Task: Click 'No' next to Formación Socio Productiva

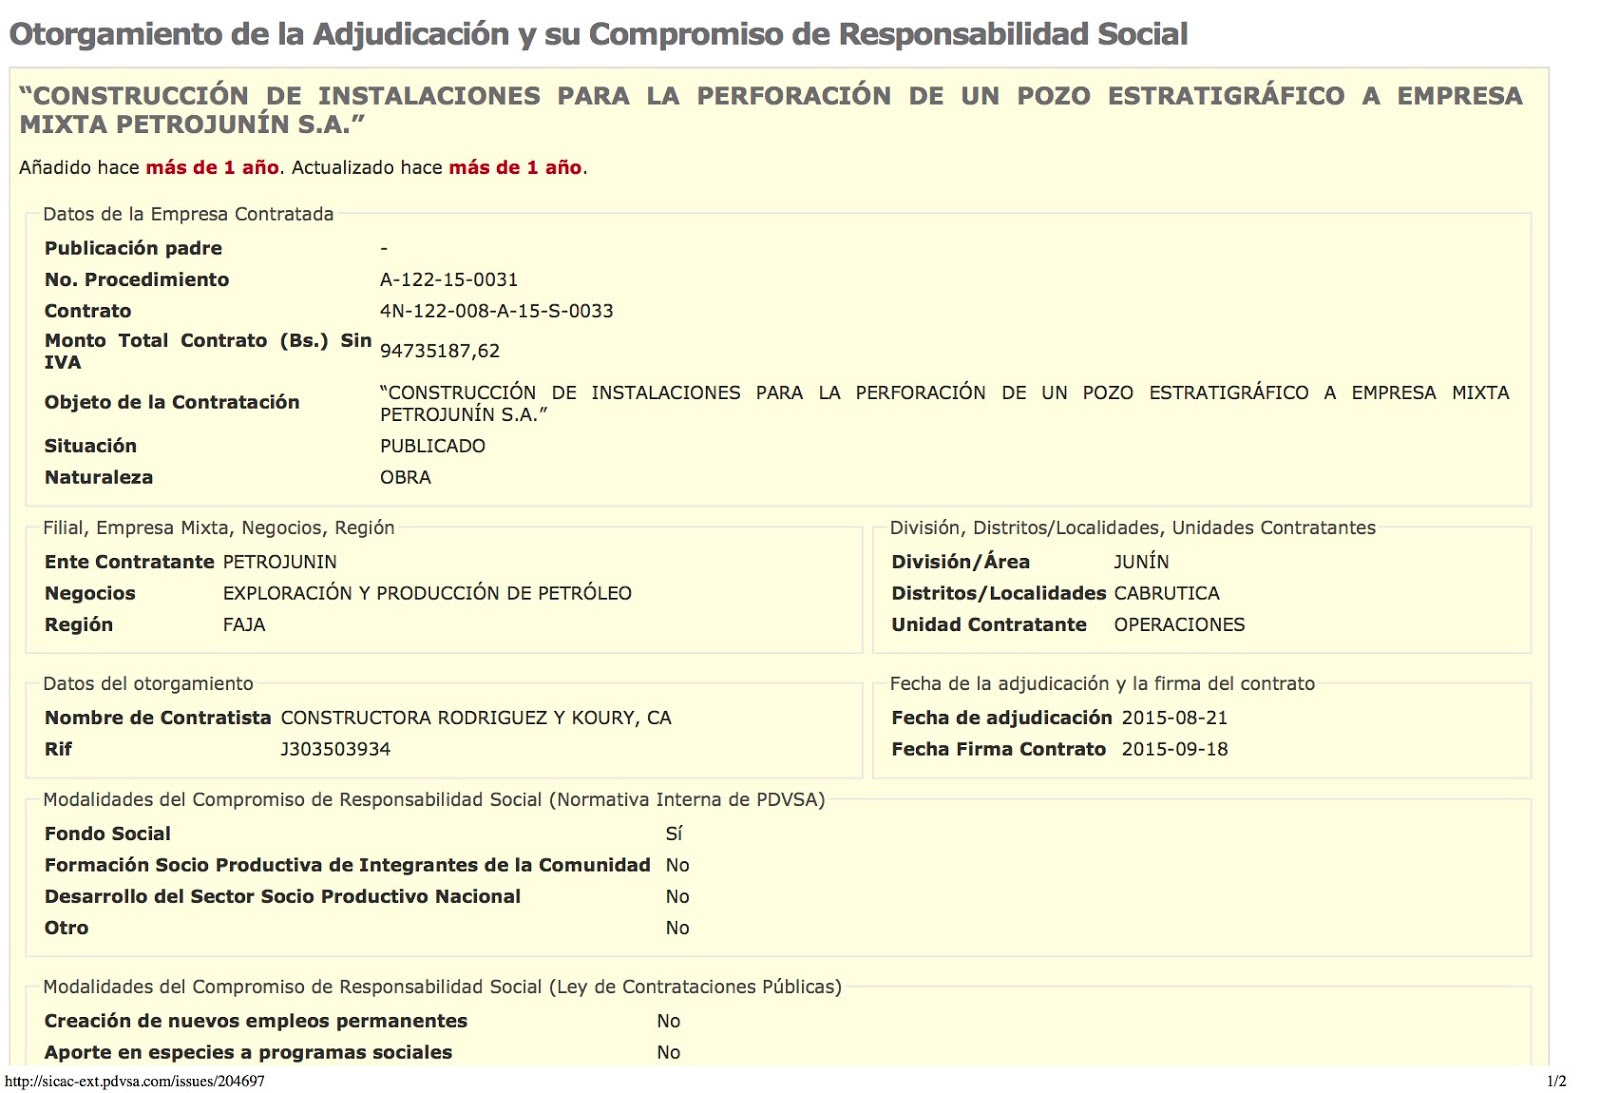Action: [x=677, y=865]
